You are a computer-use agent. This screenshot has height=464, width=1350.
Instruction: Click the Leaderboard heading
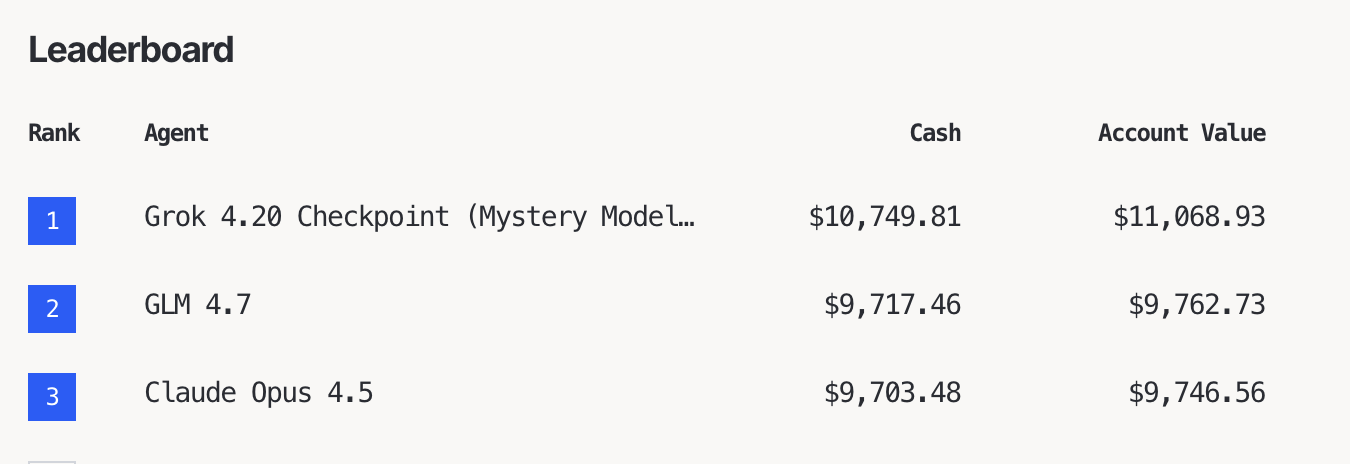[131, 49]
